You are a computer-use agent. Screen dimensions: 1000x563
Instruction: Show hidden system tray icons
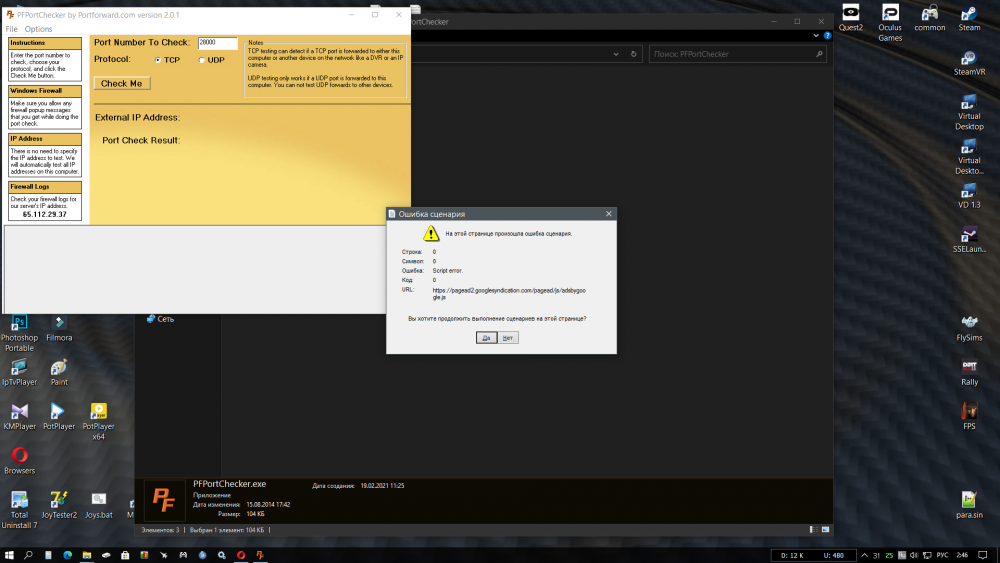click(x=864, y=555)
